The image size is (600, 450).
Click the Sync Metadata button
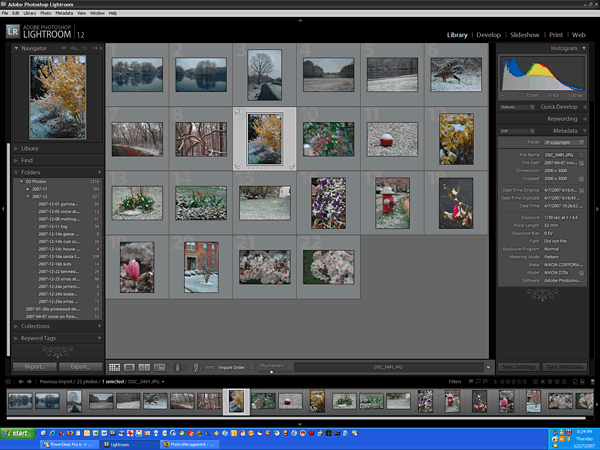click(564, 367)
